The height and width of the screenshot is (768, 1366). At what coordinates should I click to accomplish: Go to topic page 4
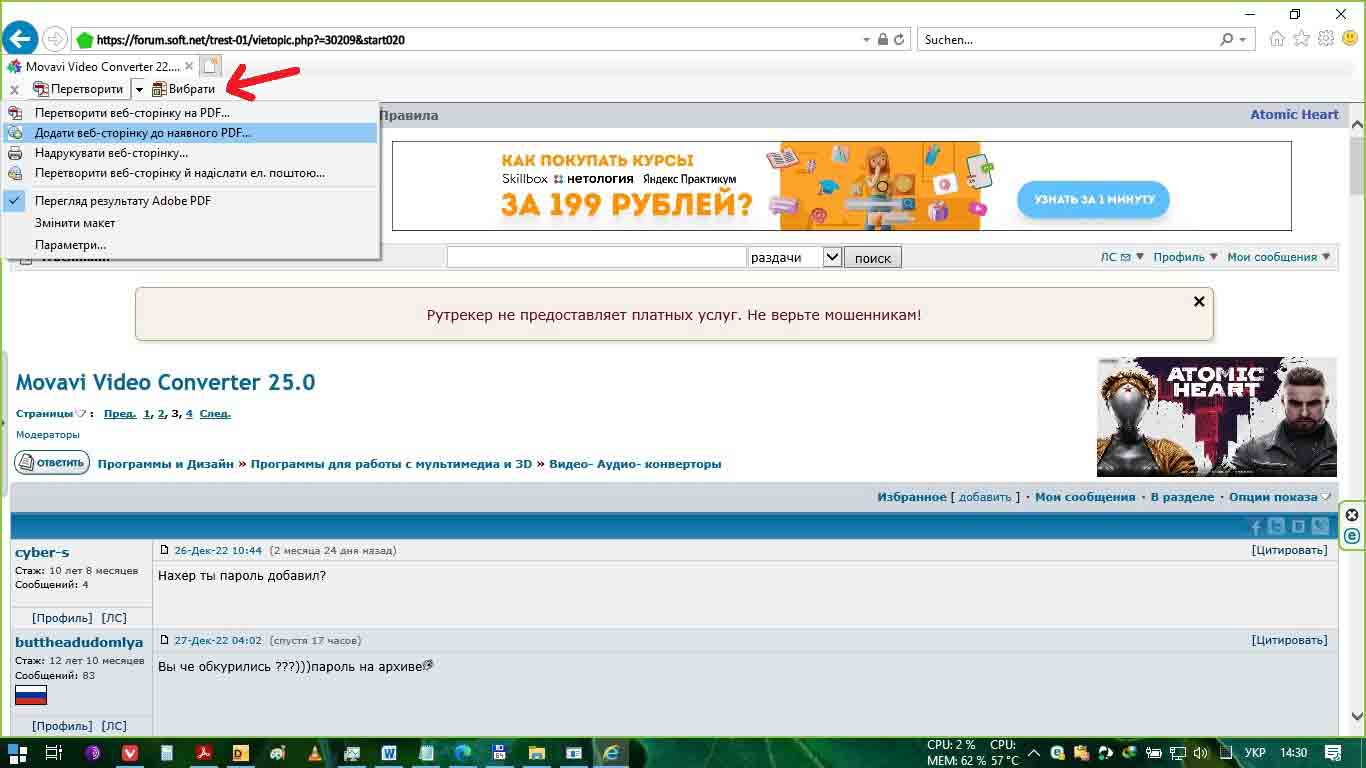(189, 414)
